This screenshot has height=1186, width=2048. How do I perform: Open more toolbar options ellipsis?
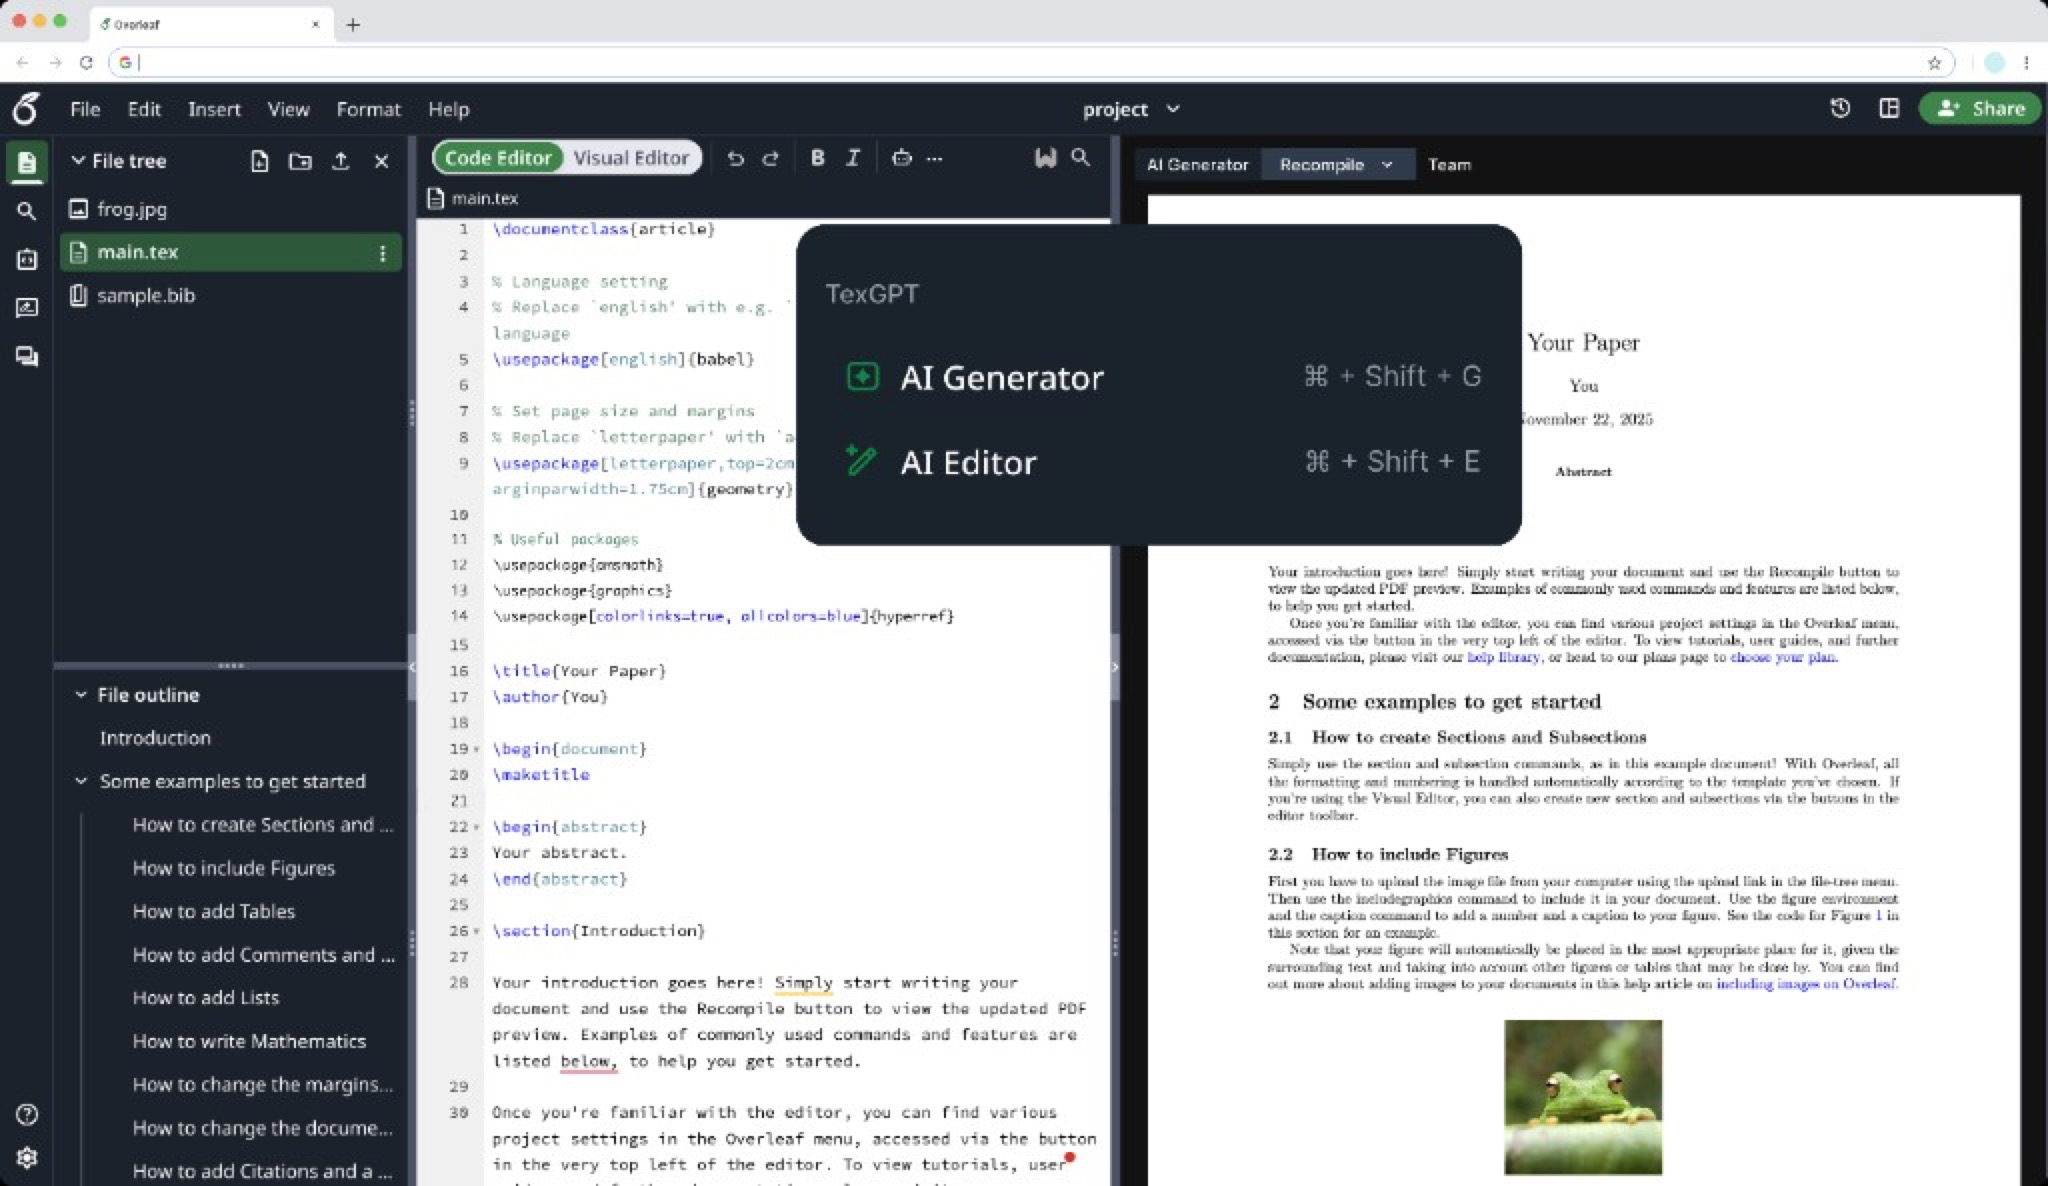tap(934, 158)
